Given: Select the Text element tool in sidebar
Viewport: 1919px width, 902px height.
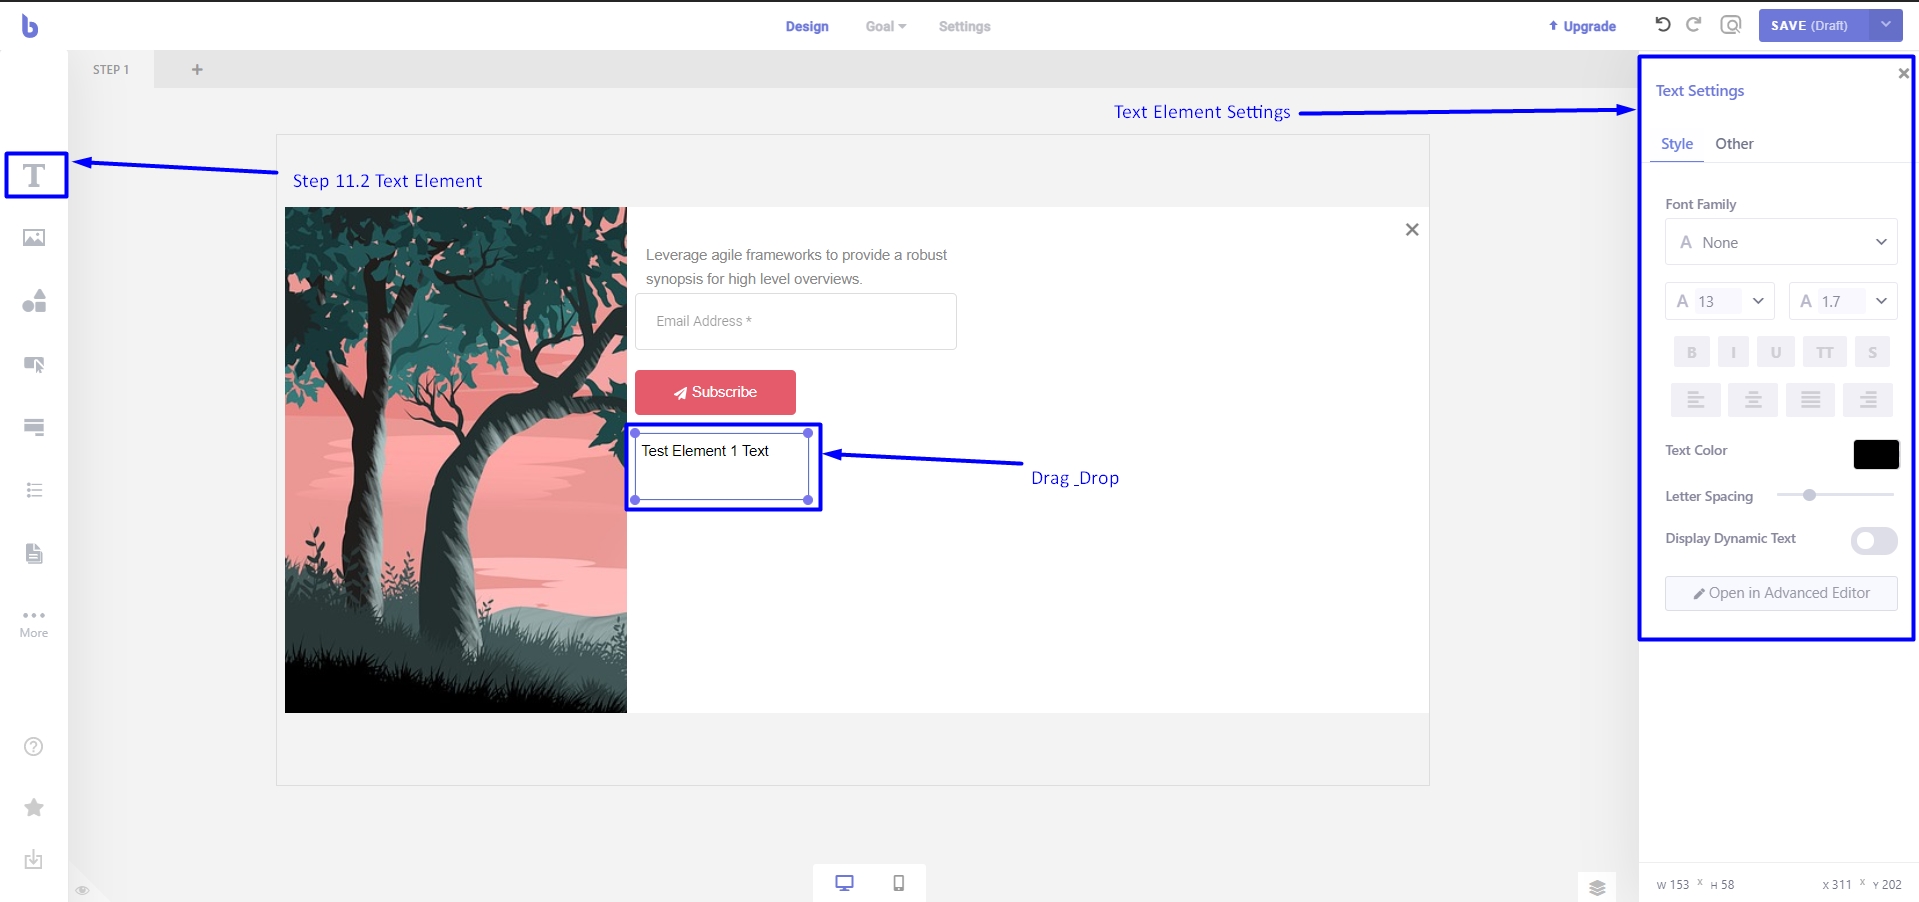Looking at the screenshot, I should coord(34,176).
